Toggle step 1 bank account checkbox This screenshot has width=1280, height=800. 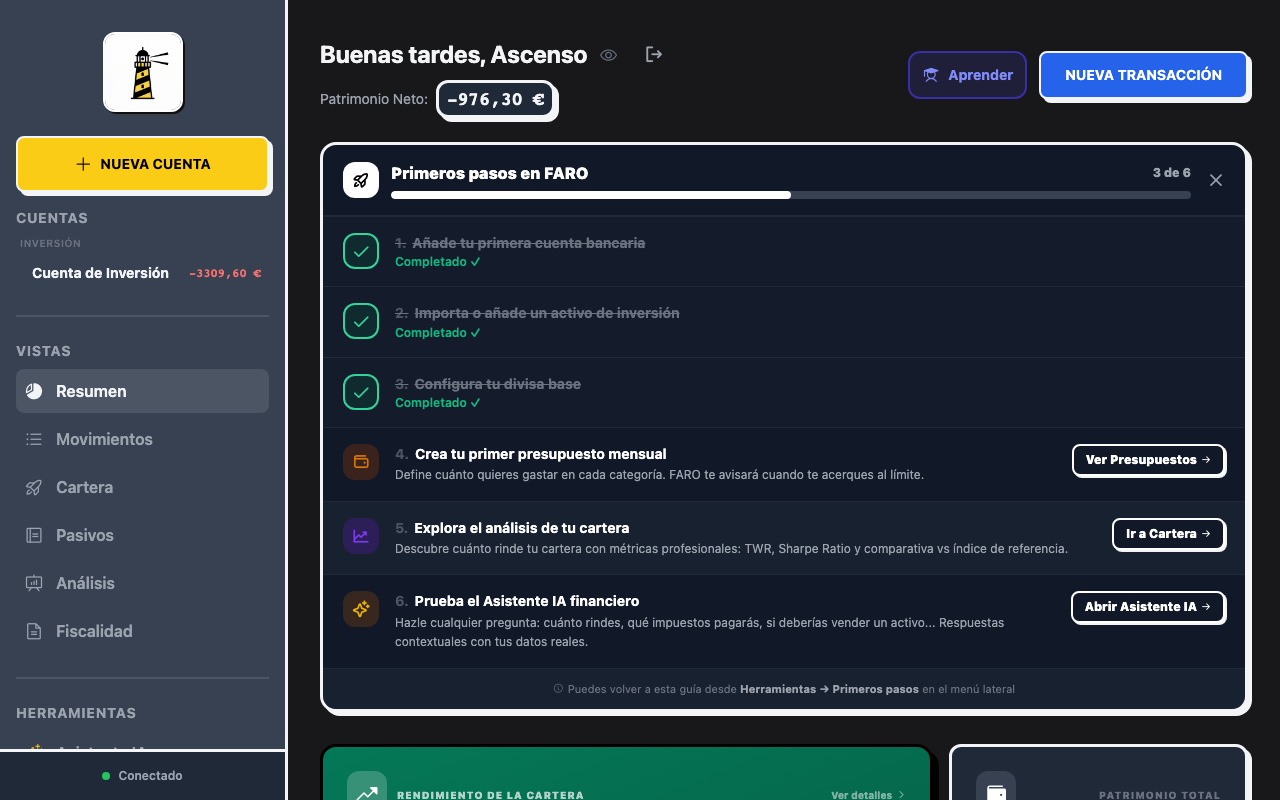[361, 251]
